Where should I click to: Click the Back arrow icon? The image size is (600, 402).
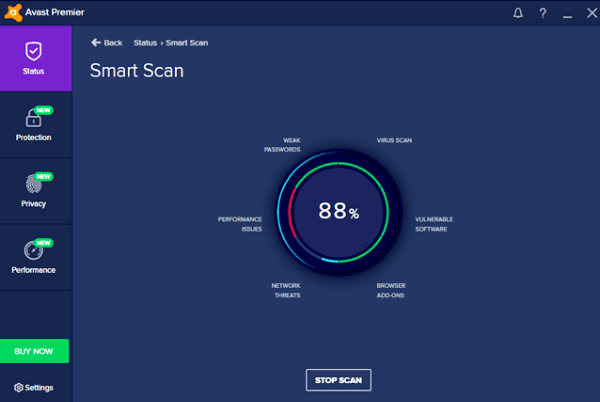(96, 42)
